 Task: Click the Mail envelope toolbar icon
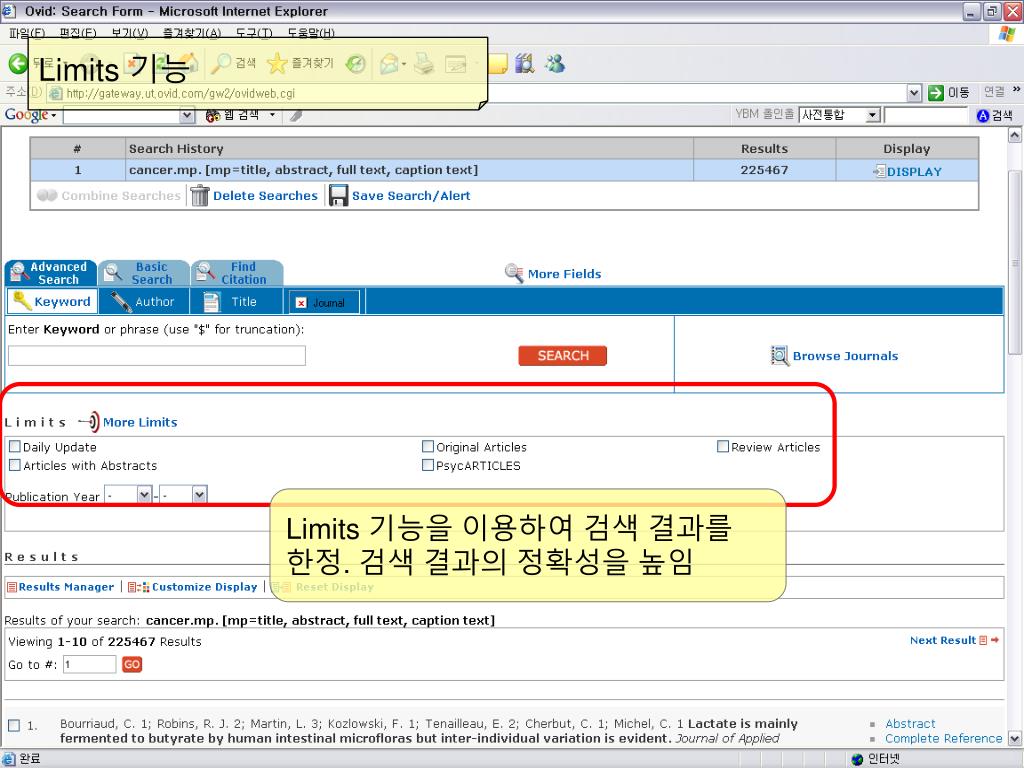click(389, 64)
